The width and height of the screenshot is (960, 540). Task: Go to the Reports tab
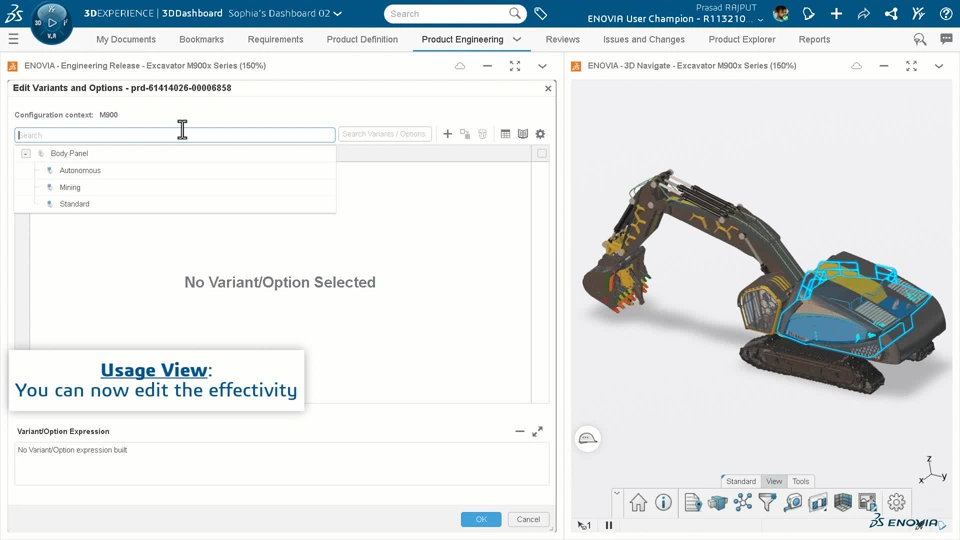pos(814,39)
